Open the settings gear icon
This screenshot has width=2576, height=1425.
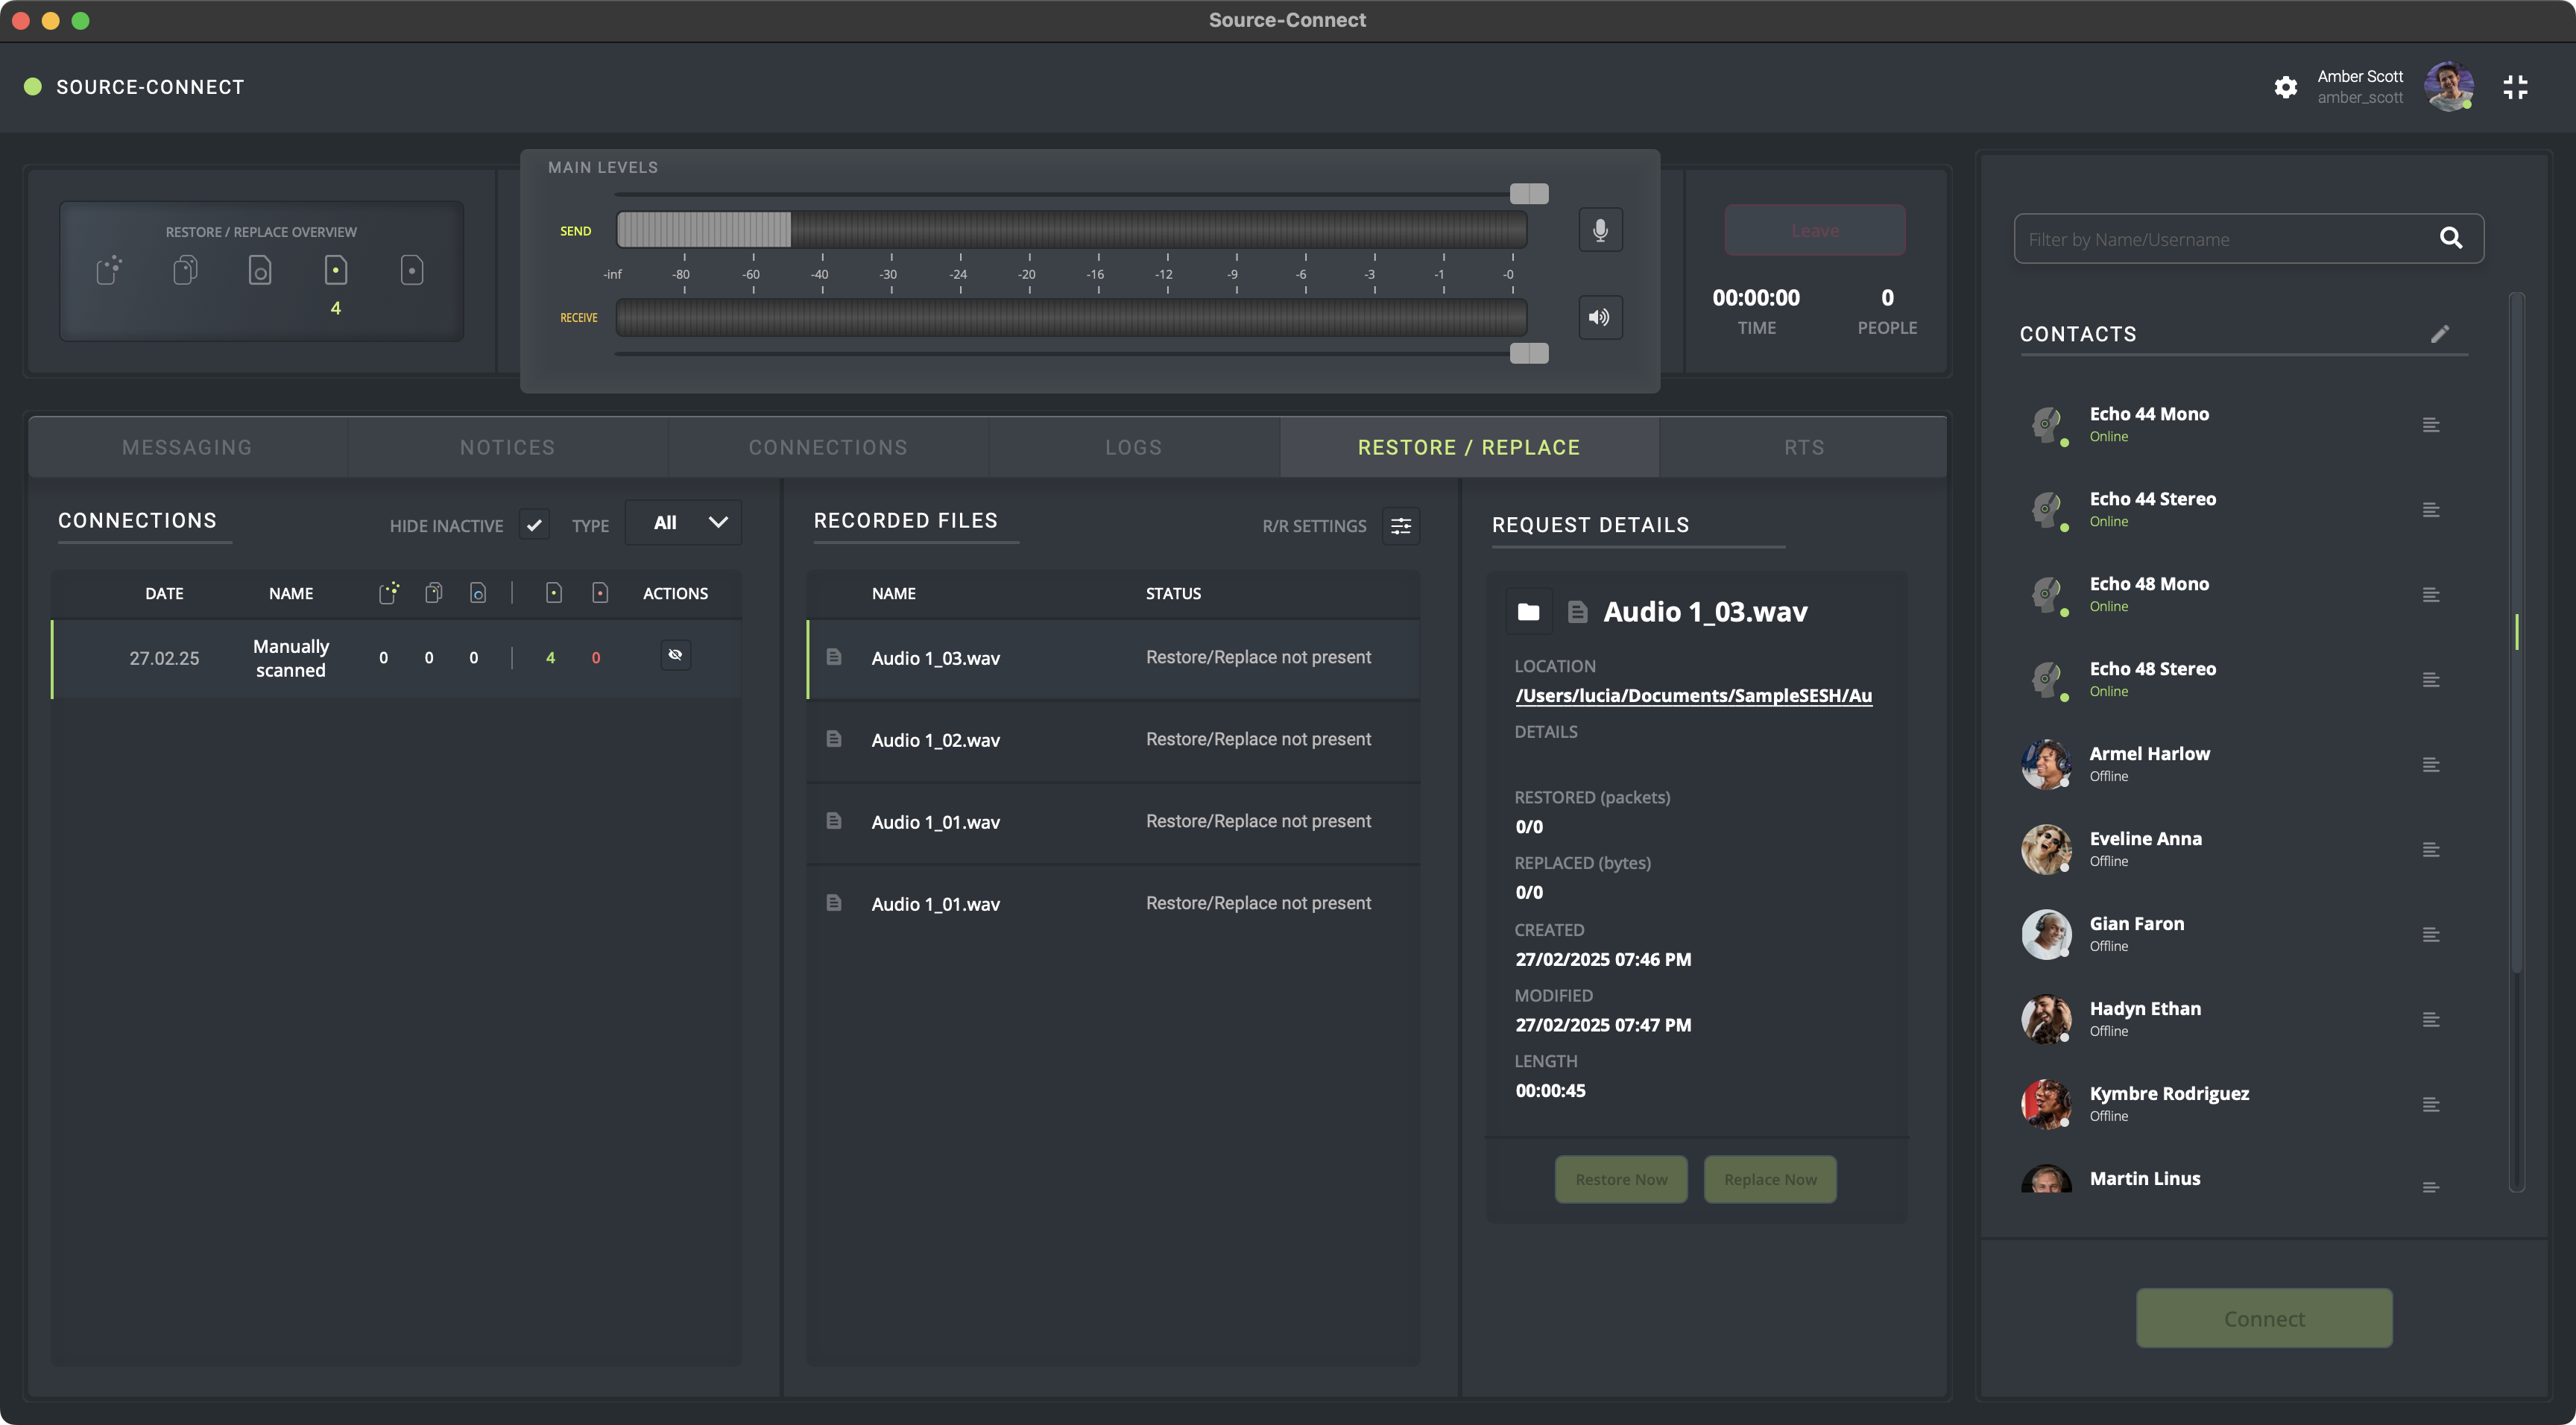(x=2285, y=87)
